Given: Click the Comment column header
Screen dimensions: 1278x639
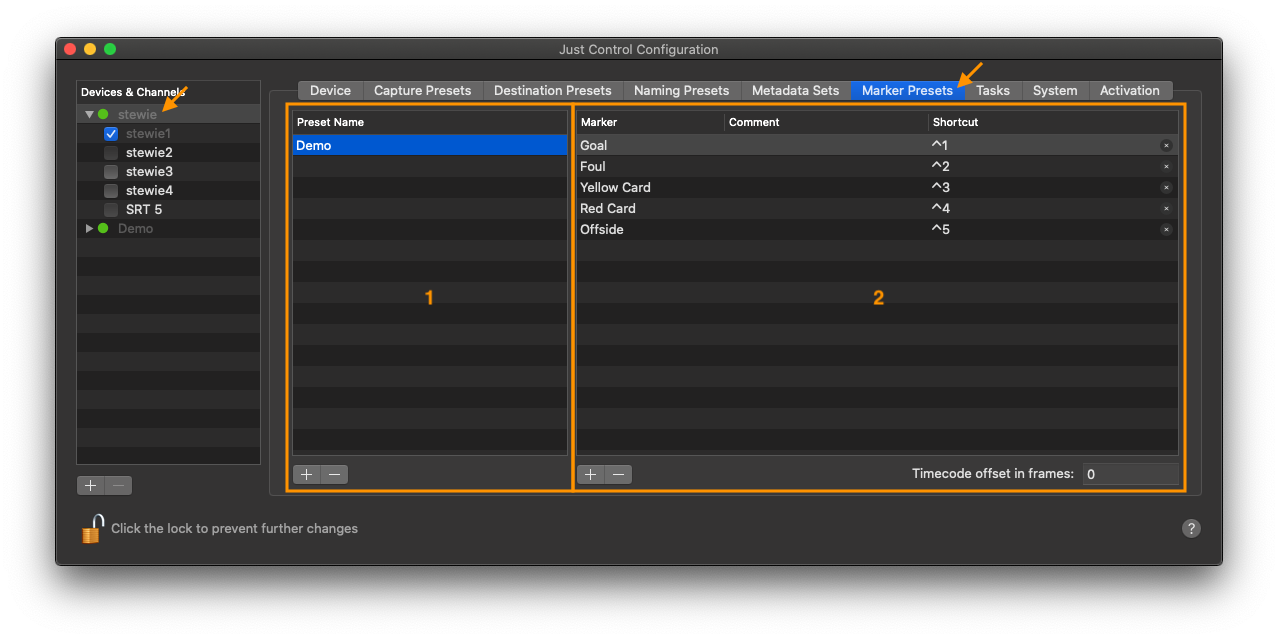Looking at the screenshot, I should coord(827,122).
